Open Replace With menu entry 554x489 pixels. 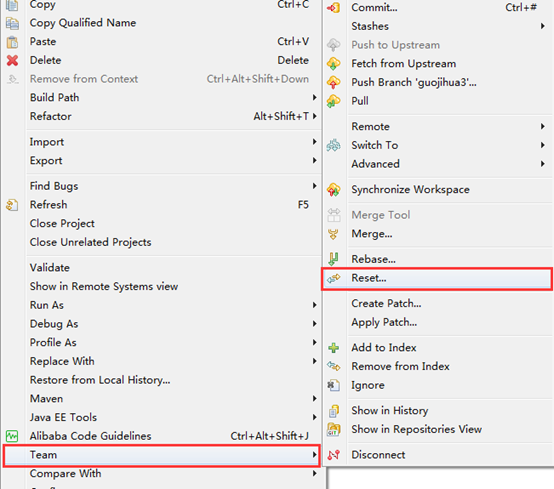[x=62, y=361]
